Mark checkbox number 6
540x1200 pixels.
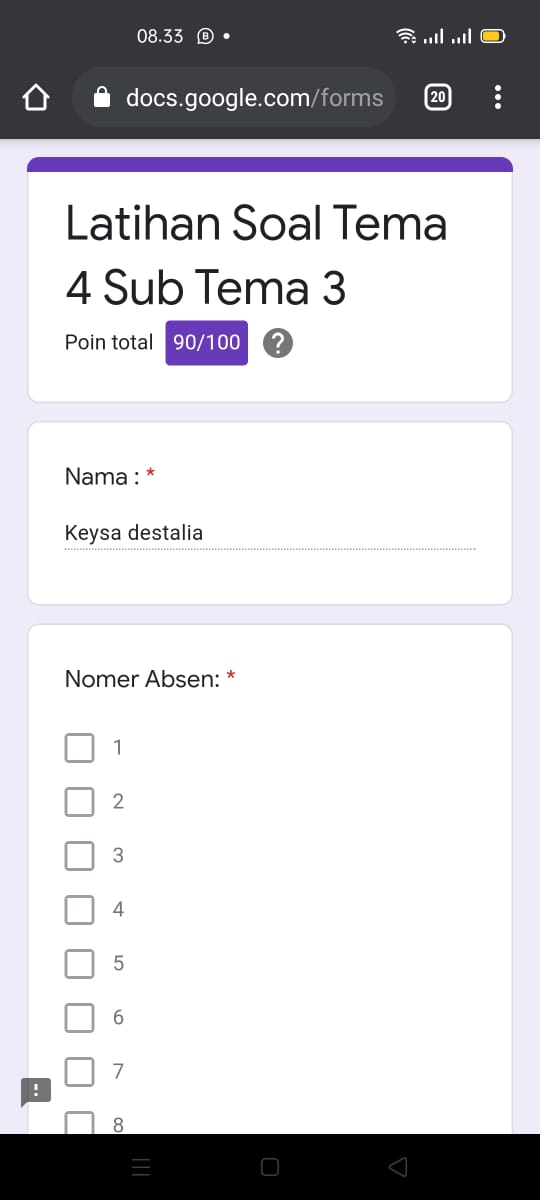(80, 1017)
